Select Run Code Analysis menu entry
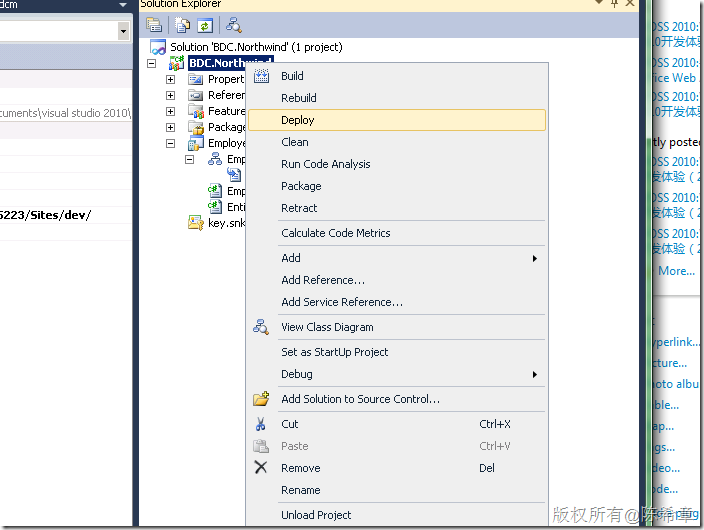This screenshot has height=530, width=704. tap(397, 164)
